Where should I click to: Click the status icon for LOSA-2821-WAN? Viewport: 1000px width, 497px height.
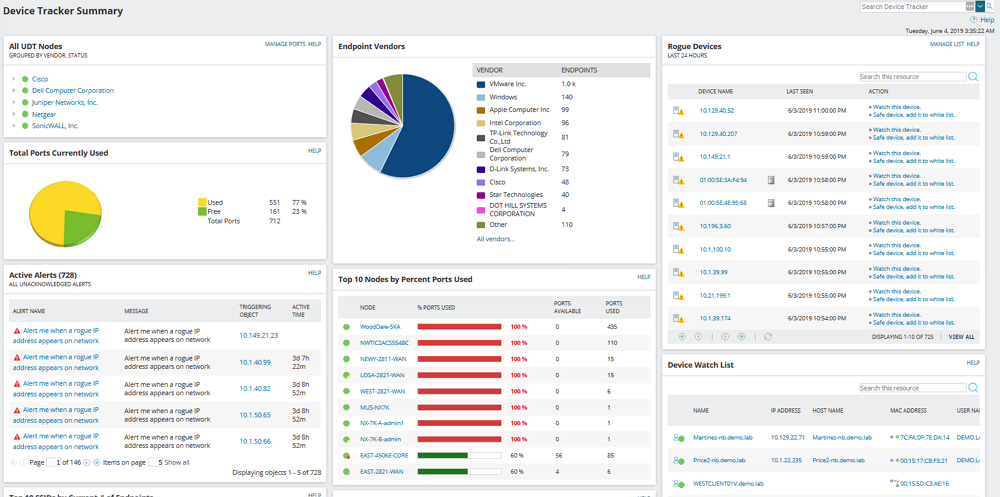[x=347, y=375]
